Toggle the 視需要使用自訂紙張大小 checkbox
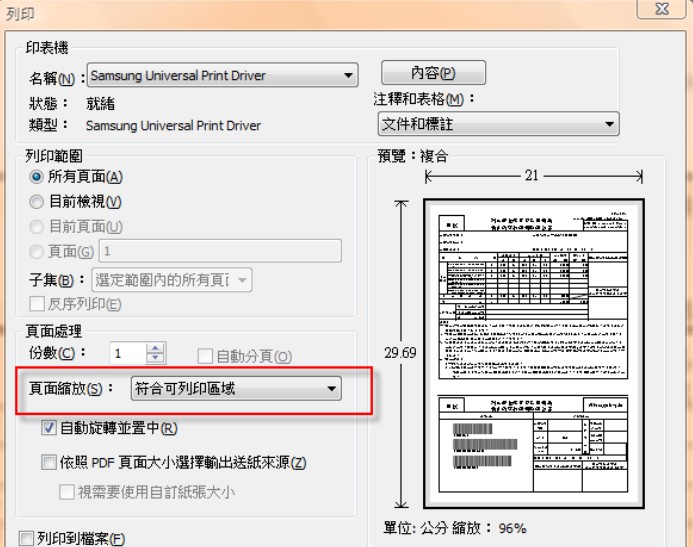The height and width of the screenshot is (547, 693). coord(67,492)
